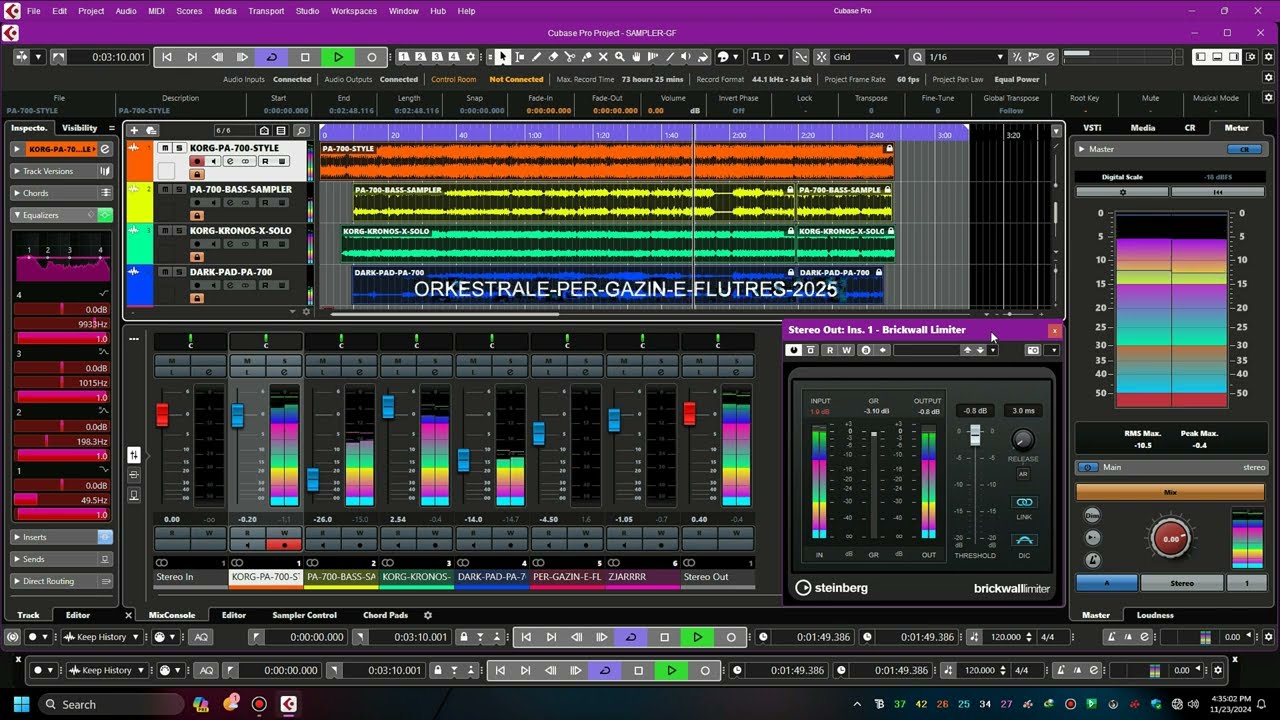This screenshot has height=720, width=1280.
Task: Open workspace 1 from the toolbar
Action: pos(404,57)
